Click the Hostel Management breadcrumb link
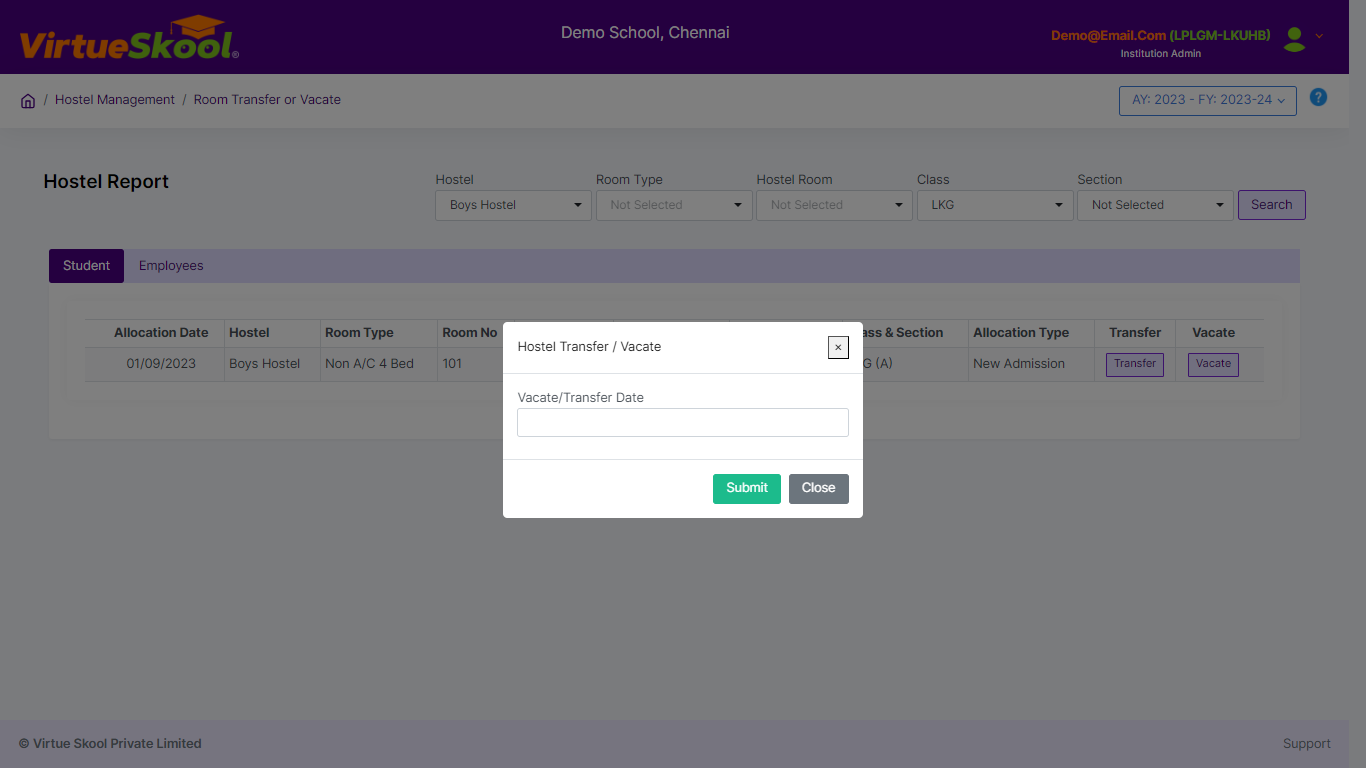Screen dimensions: 1366x768 (x=115, y=100)
